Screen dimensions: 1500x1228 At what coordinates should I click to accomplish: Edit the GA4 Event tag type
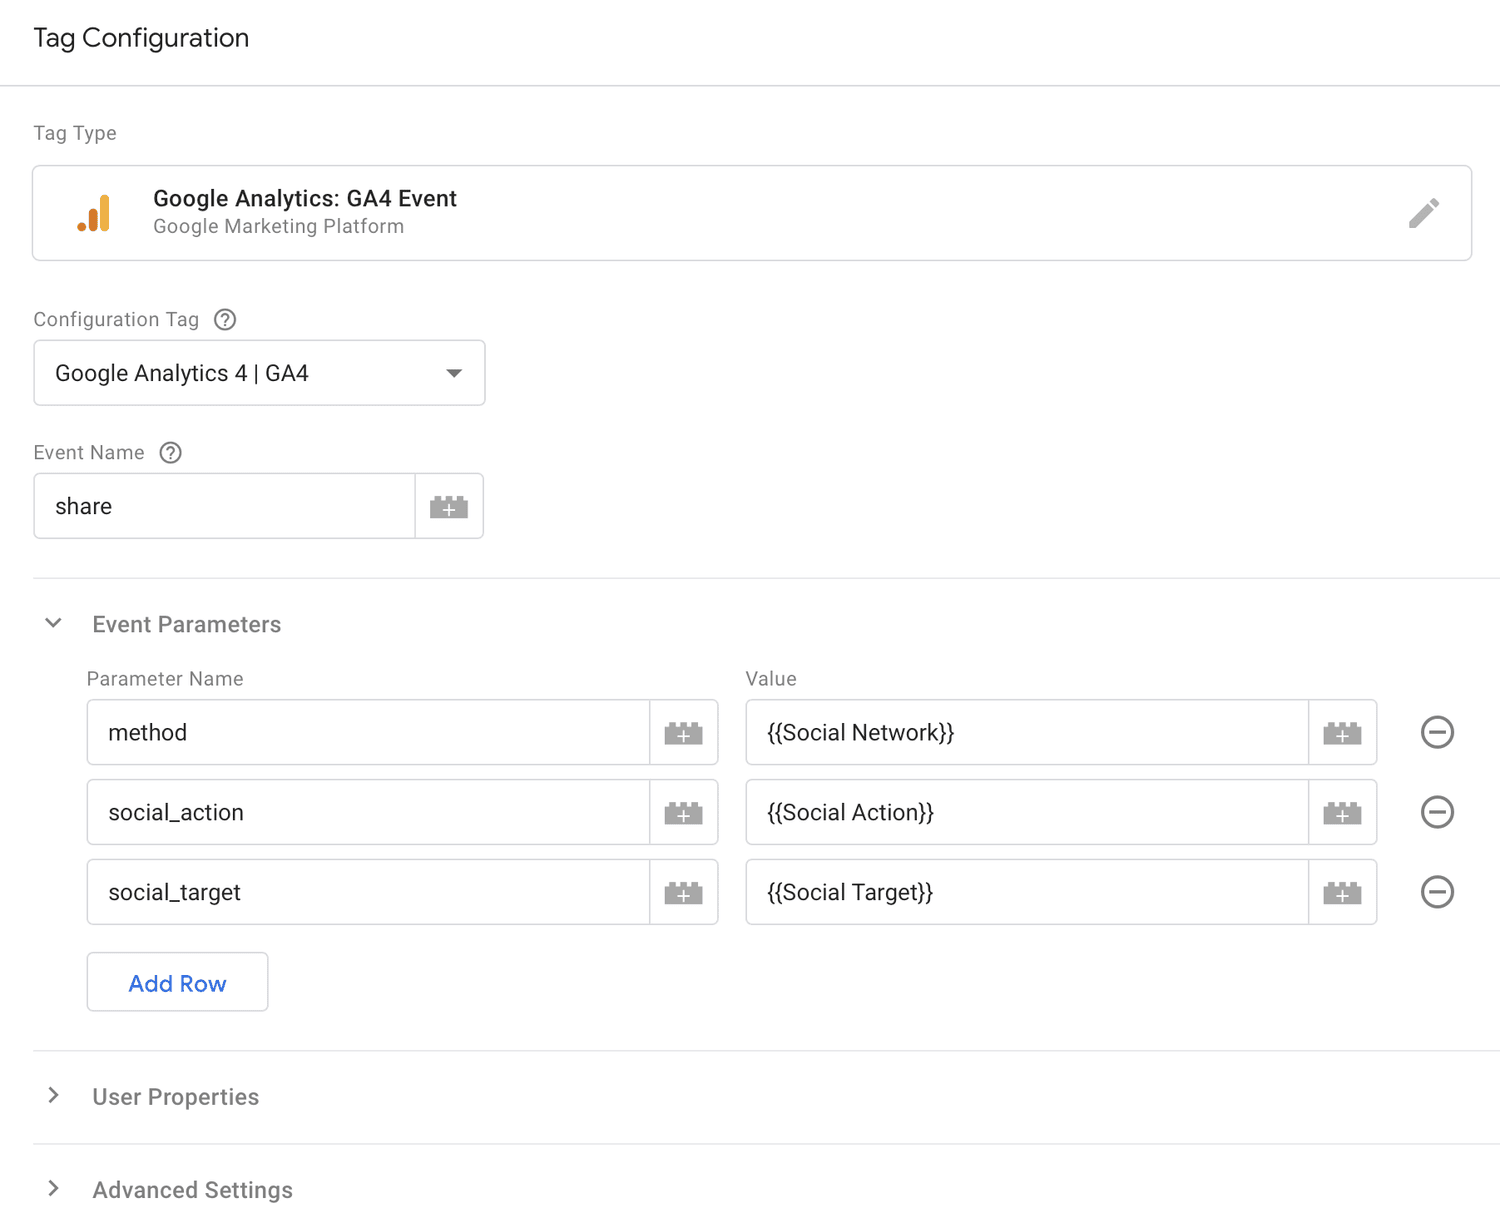(1424, 213)
